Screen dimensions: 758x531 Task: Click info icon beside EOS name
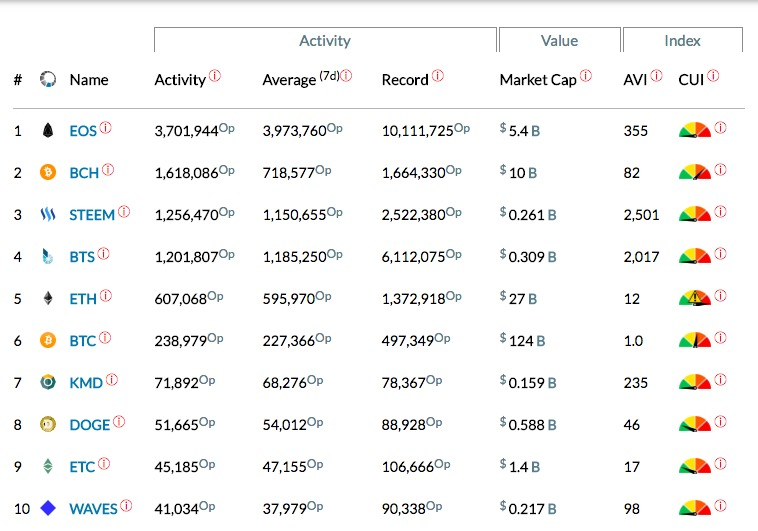105,128
